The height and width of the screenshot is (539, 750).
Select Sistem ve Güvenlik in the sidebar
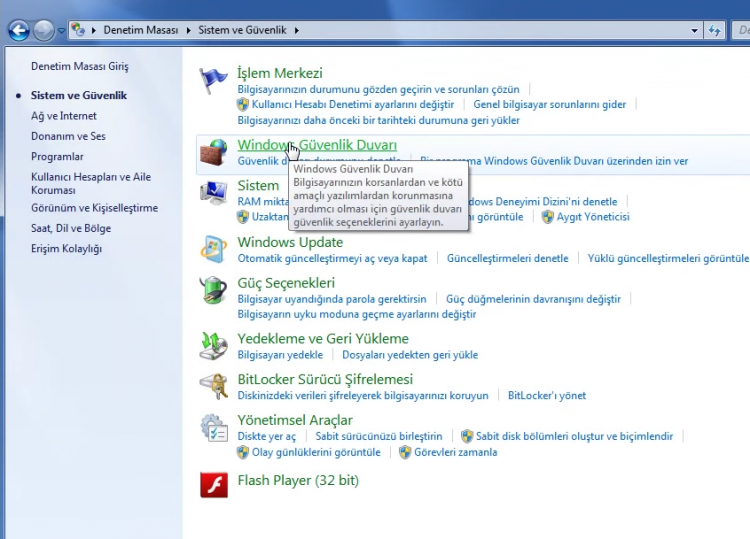click(x=79, y=95)
